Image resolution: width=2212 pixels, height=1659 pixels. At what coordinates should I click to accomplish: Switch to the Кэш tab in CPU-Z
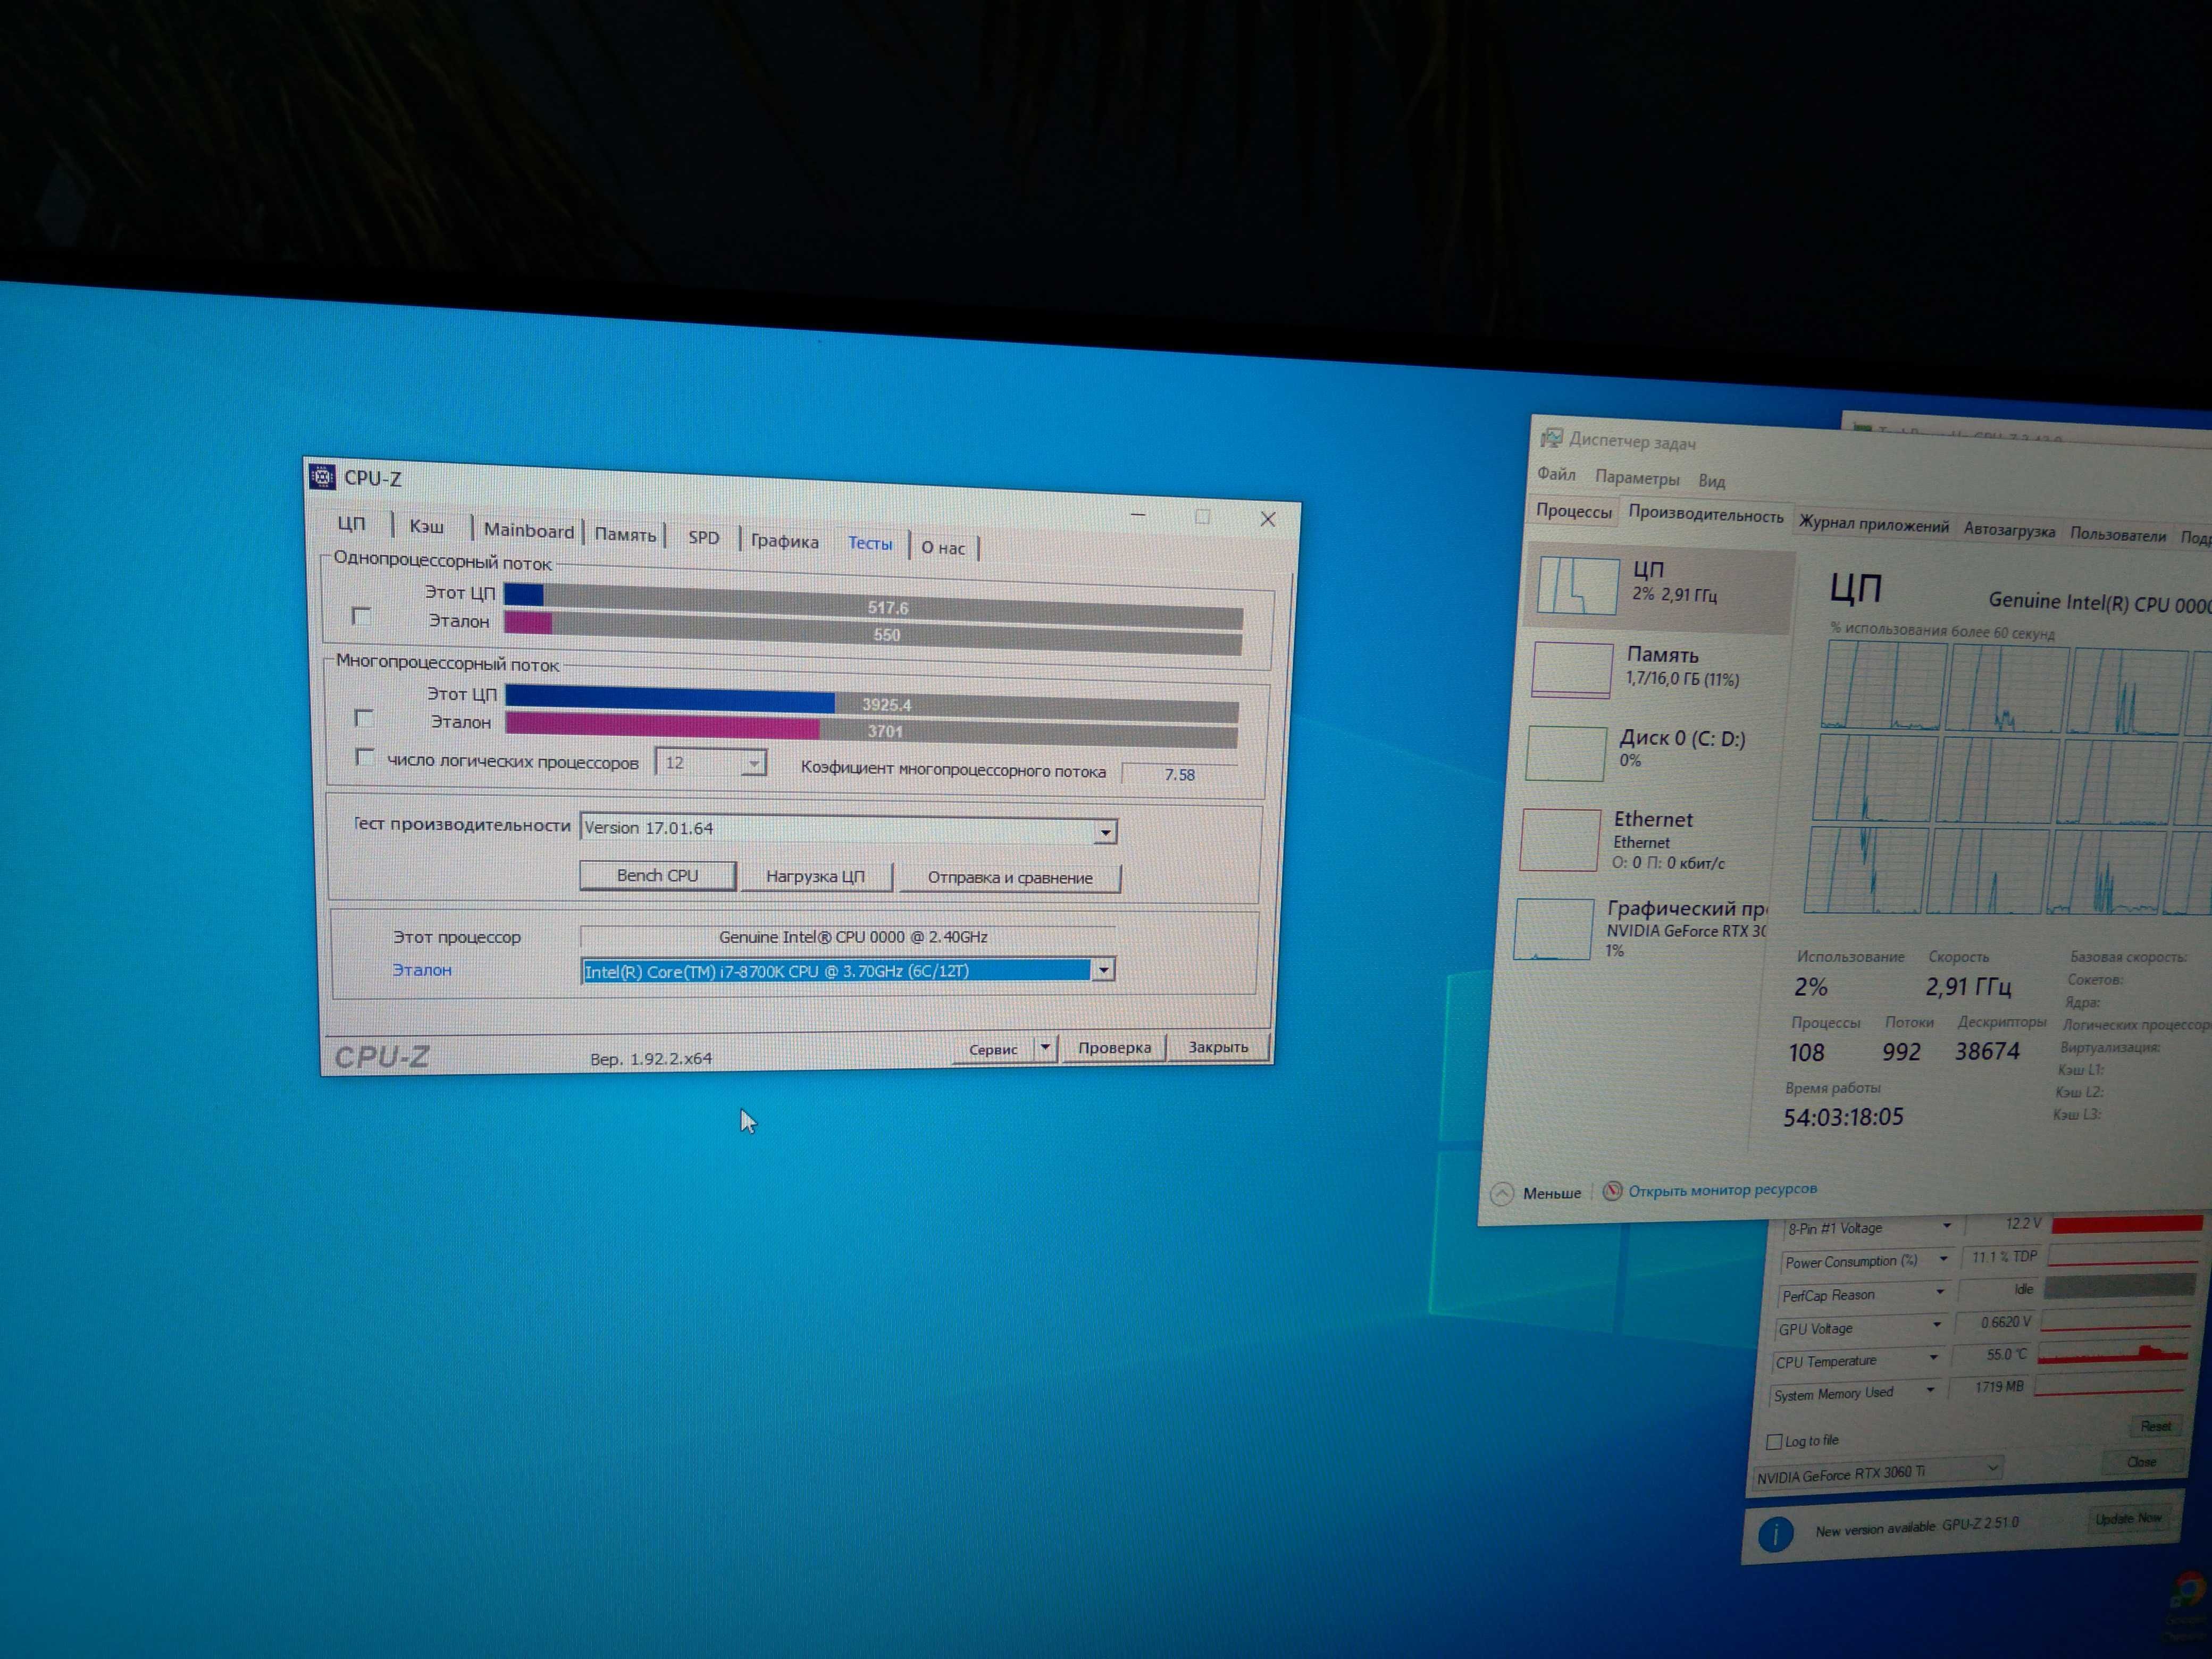(427, 526)
